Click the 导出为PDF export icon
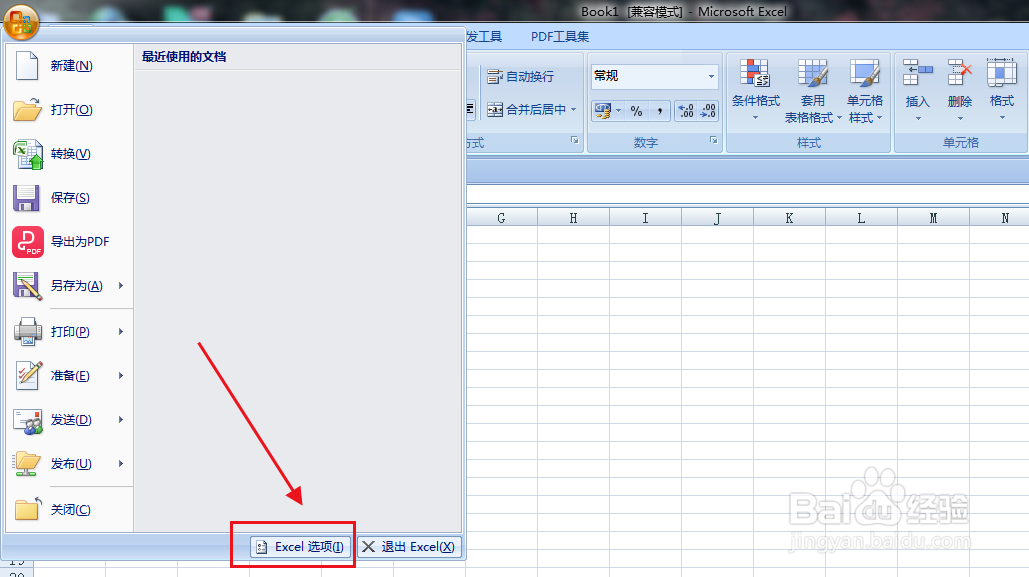Screen dimensions: 1029x577 tap(28, 242)
